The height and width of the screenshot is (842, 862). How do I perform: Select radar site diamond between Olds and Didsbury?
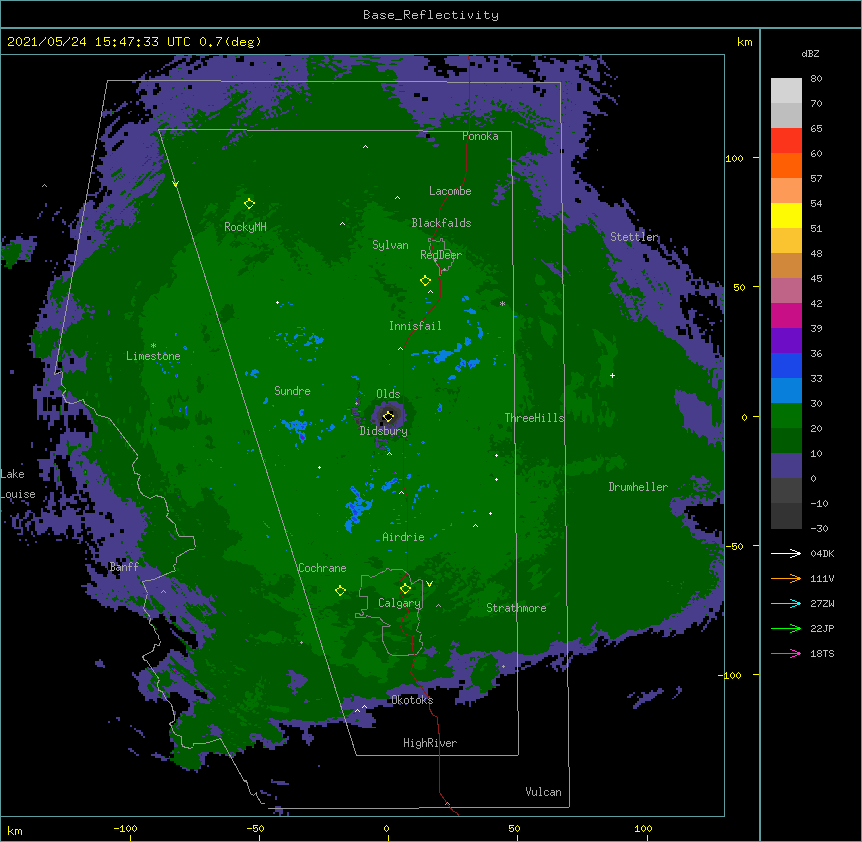pyautogui.click(x=388, y=416)
